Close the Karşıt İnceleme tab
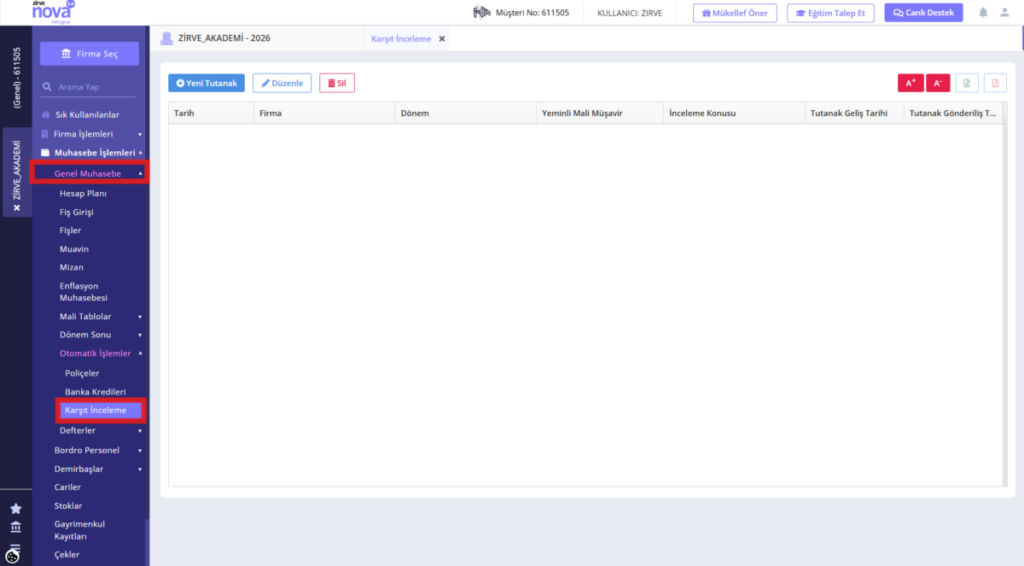 [442, 39]
